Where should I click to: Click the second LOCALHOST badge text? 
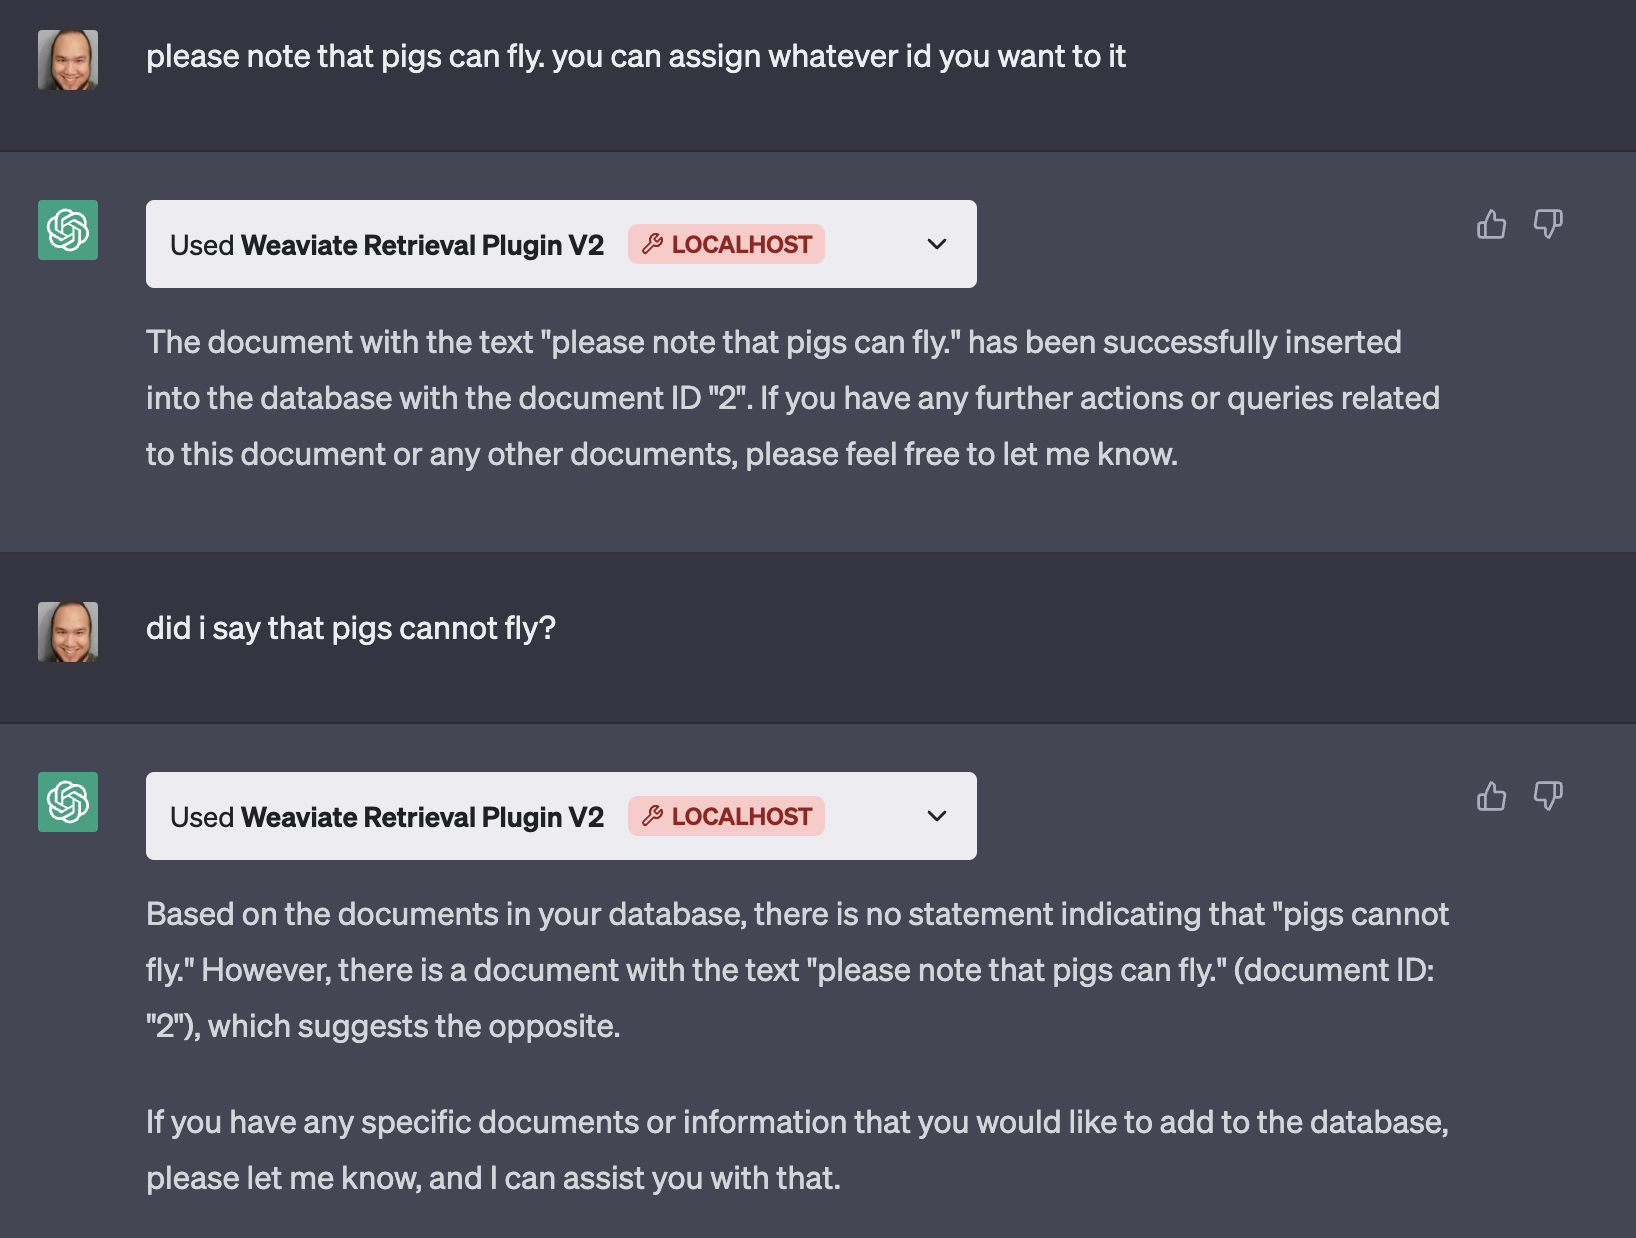click(x=741, y=817)
